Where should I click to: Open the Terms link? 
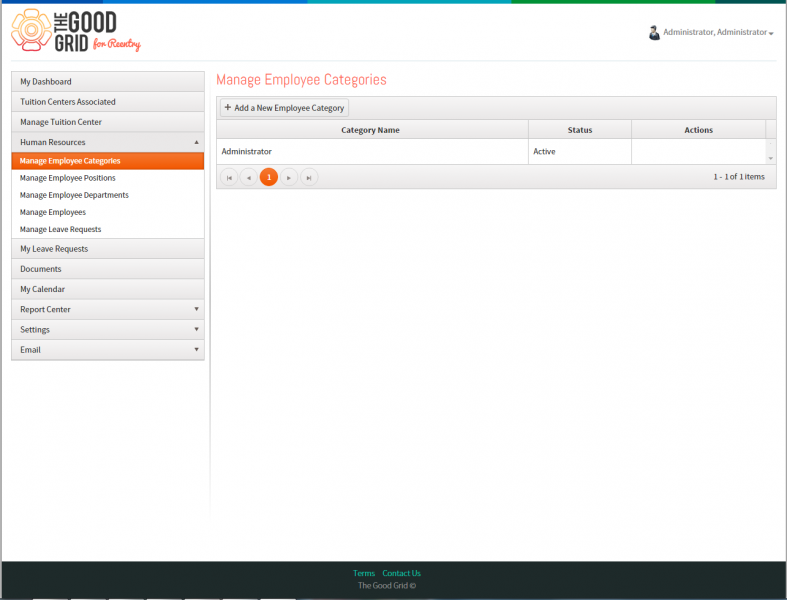364,573
